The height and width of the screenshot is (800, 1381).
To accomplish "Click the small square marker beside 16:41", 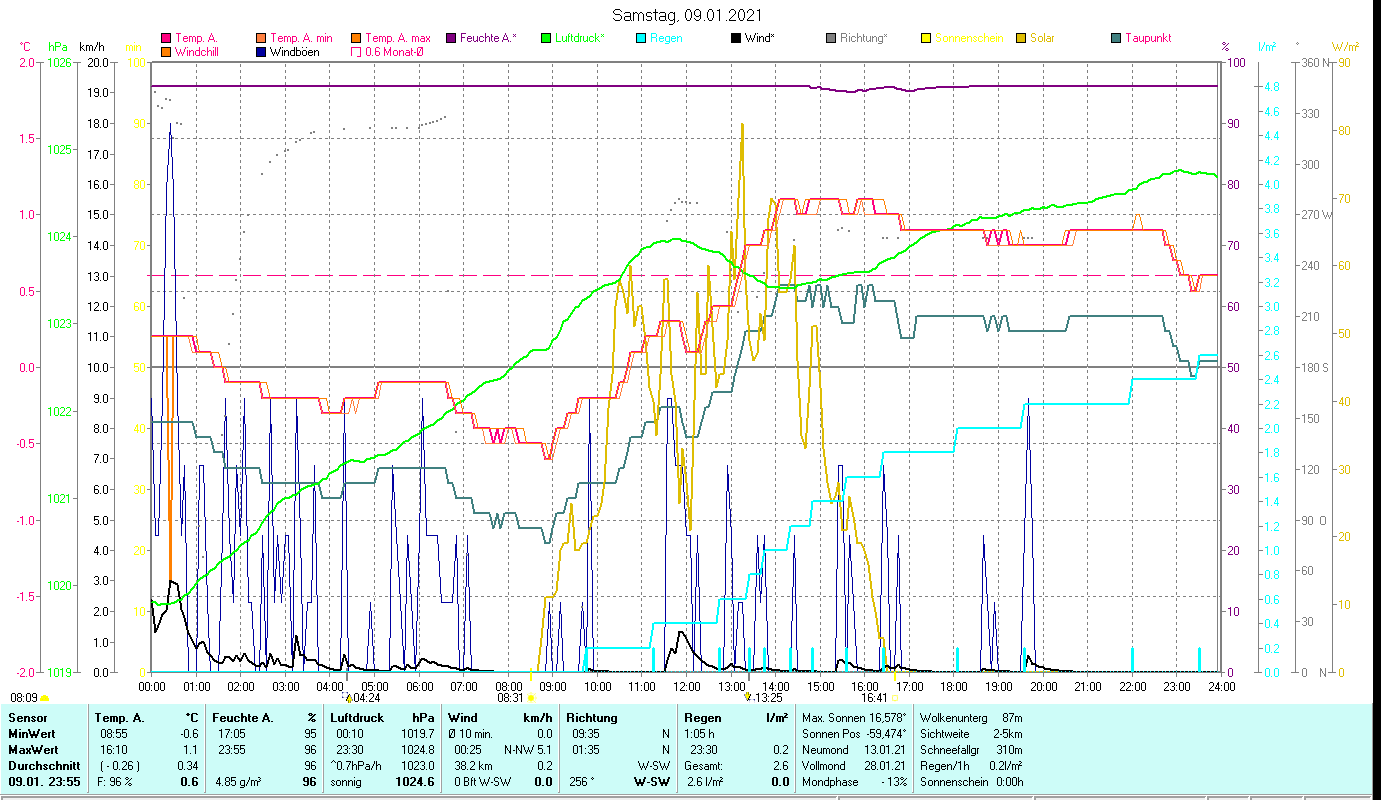I will pos(894,698).
